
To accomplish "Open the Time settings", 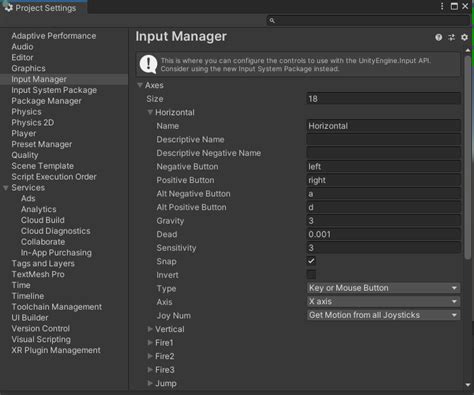I will pyautogui.click(x=21, y=285).
